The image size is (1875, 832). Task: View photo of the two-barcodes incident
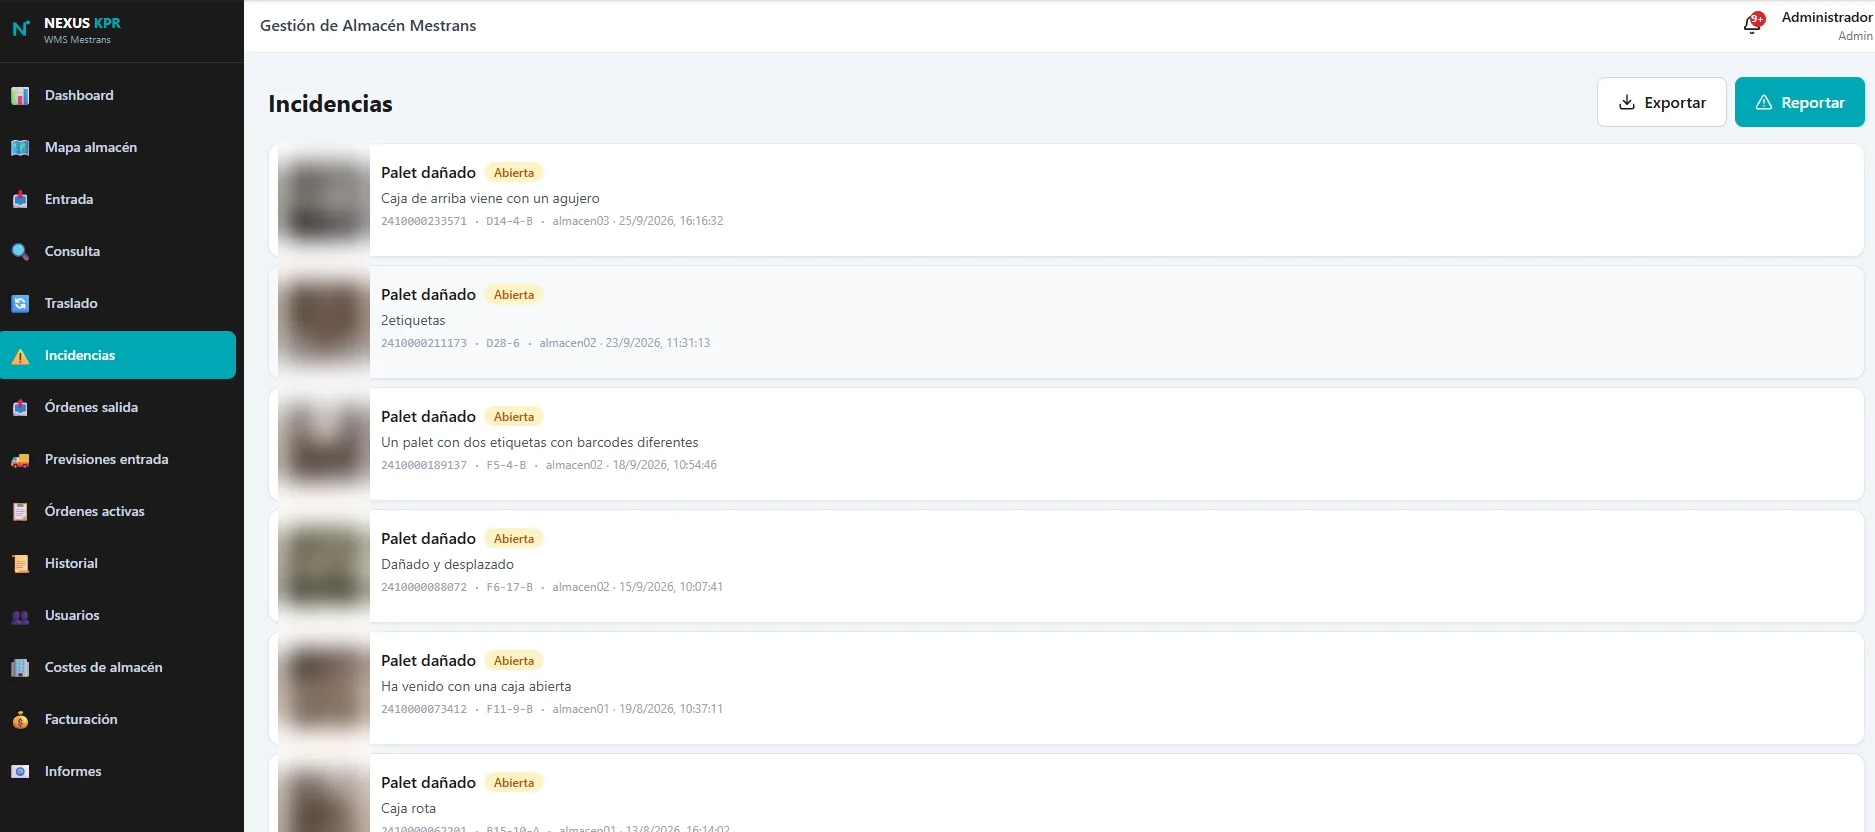324,444
